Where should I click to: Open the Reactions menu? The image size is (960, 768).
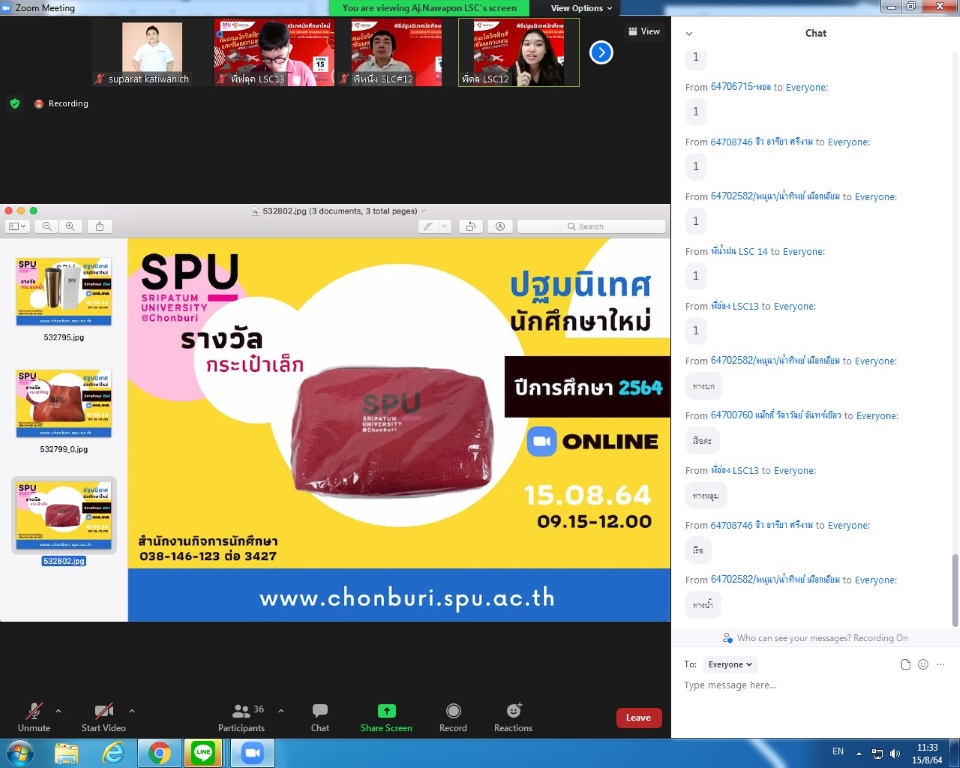(513, 717)
